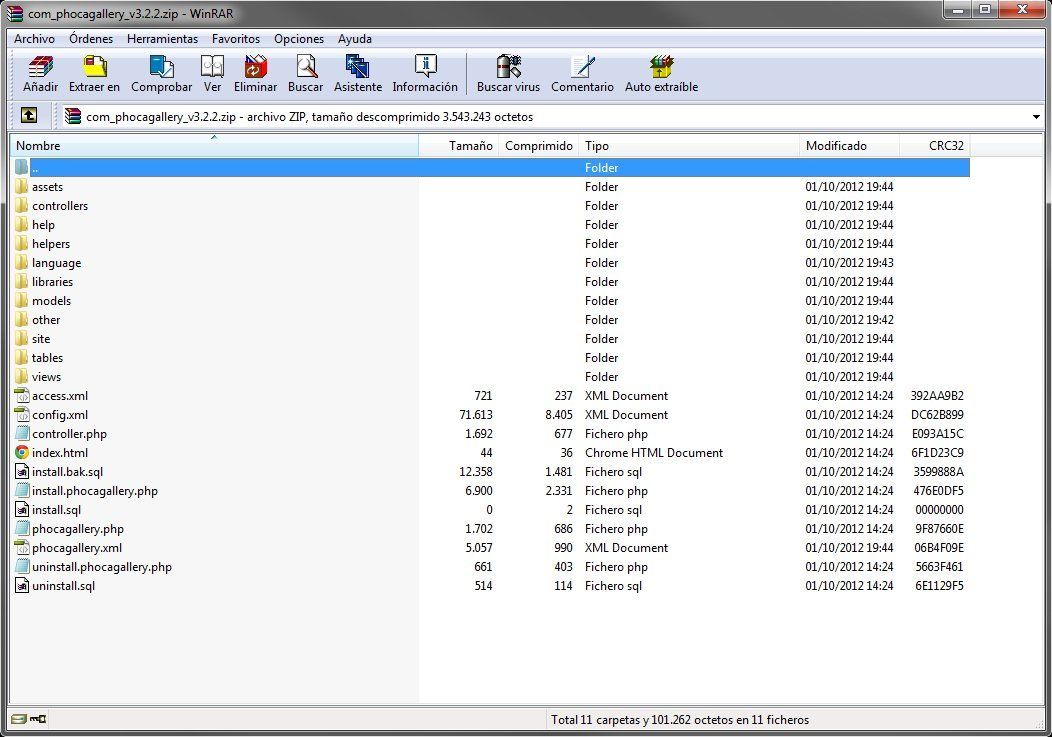Select the language folder row

click(x=491, y=262)
